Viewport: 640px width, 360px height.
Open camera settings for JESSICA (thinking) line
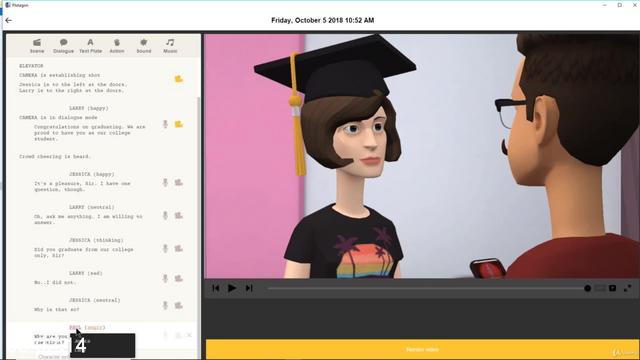179,249
